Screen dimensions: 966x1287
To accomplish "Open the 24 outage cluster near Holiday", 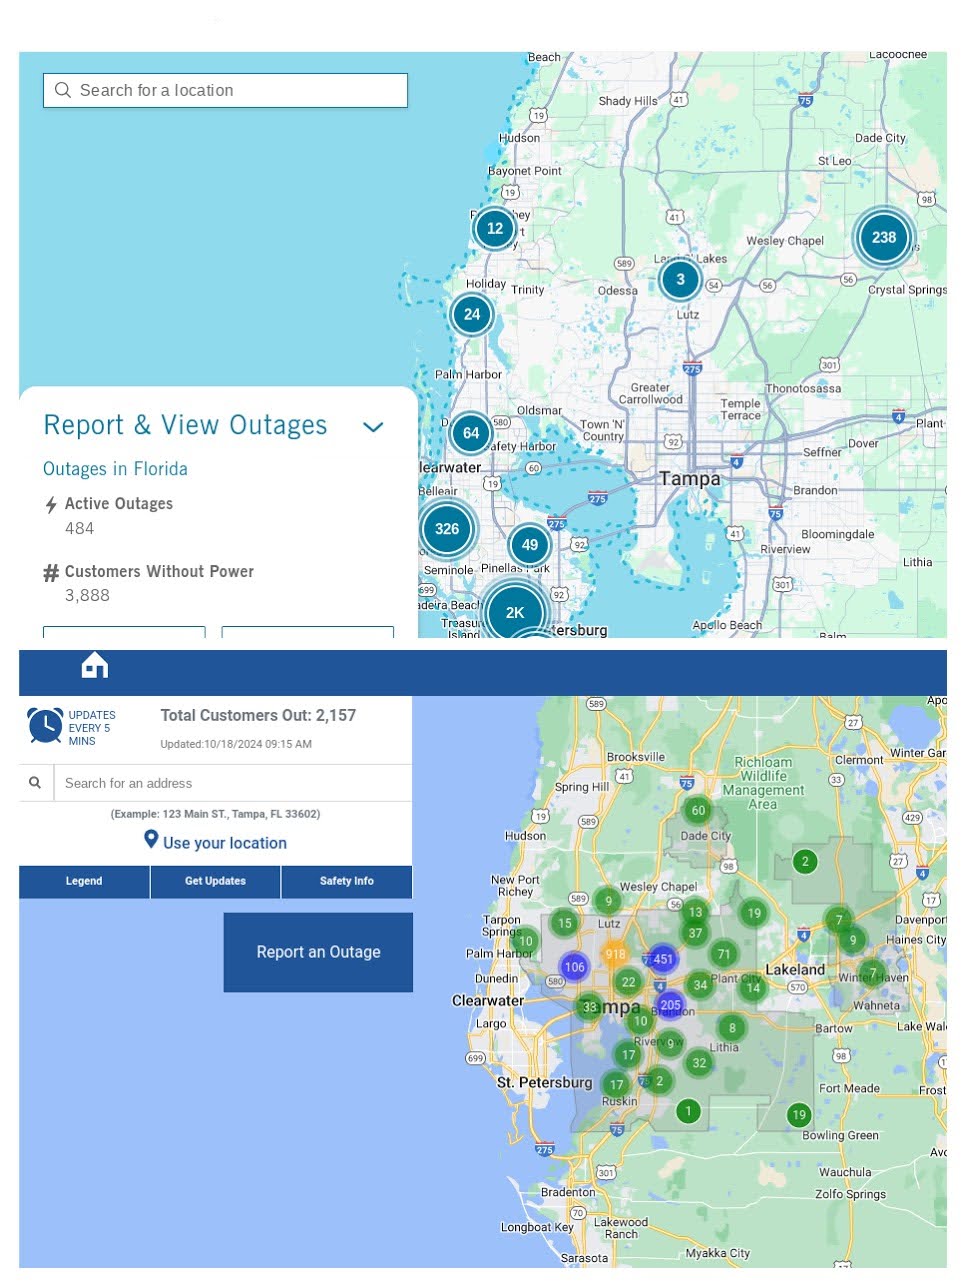I will coord(472,314).
